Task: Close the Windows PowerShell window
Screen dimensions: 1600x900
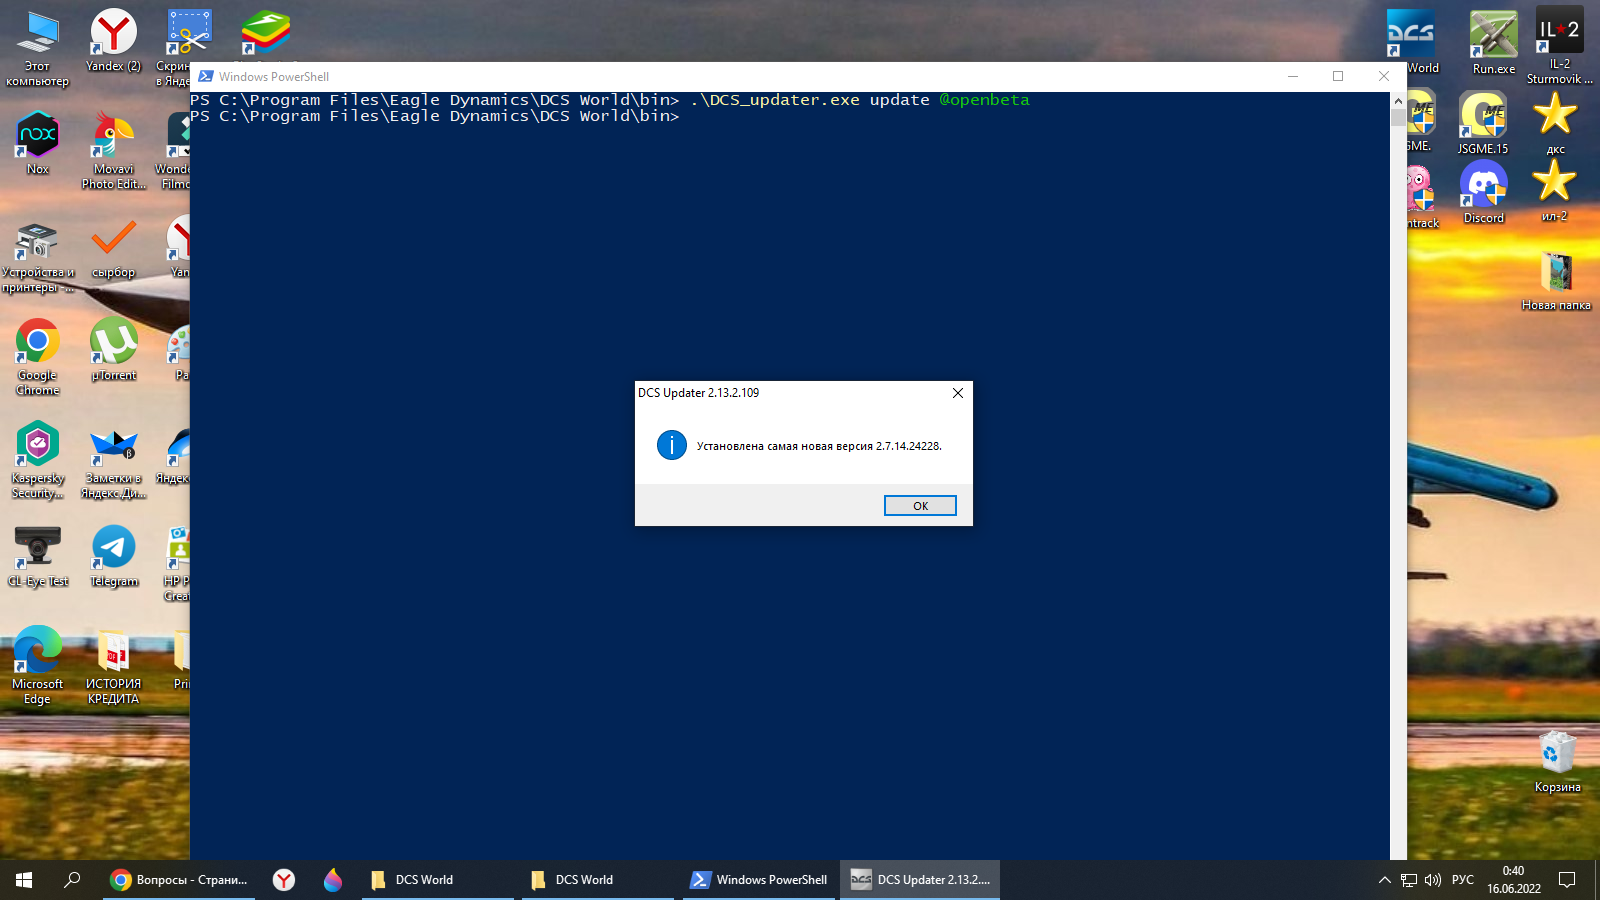Action: (1384, 76)
